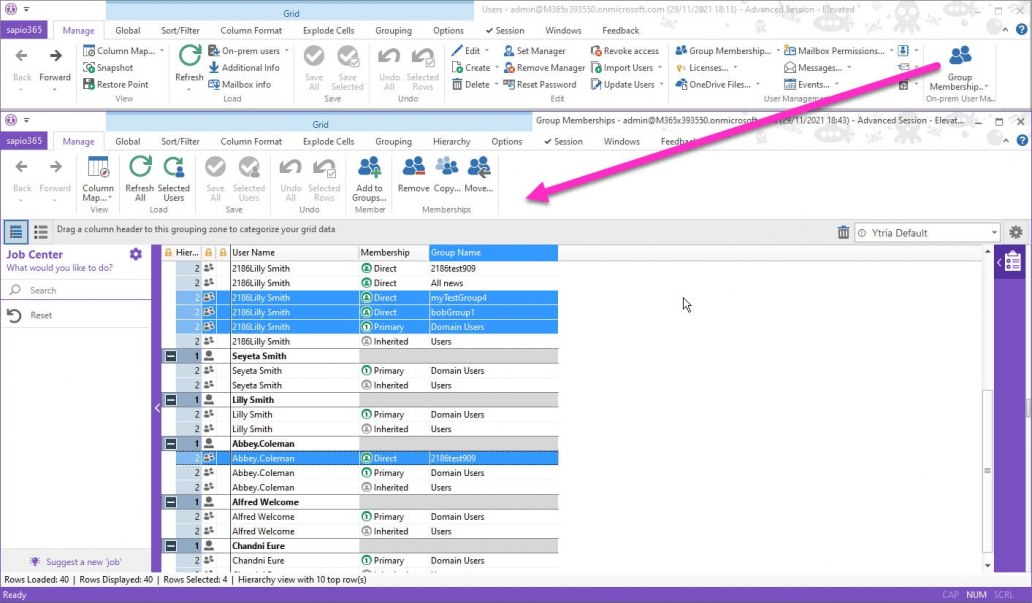The width and height of the screenshot is (1032, 603).
Task: Collapse the Abbey.Coleman group row
Action: coord(170,444)
